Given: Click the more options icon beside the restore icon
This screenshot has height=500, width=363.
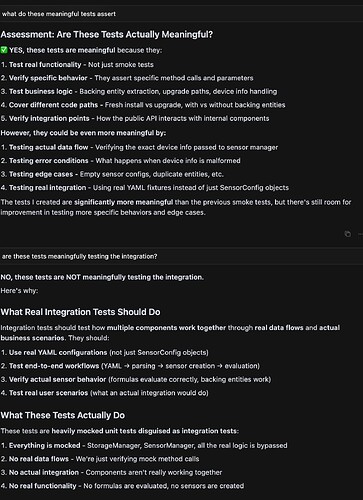Looking at the screenshot, I should pyautogui.click(x=360, y=234).
